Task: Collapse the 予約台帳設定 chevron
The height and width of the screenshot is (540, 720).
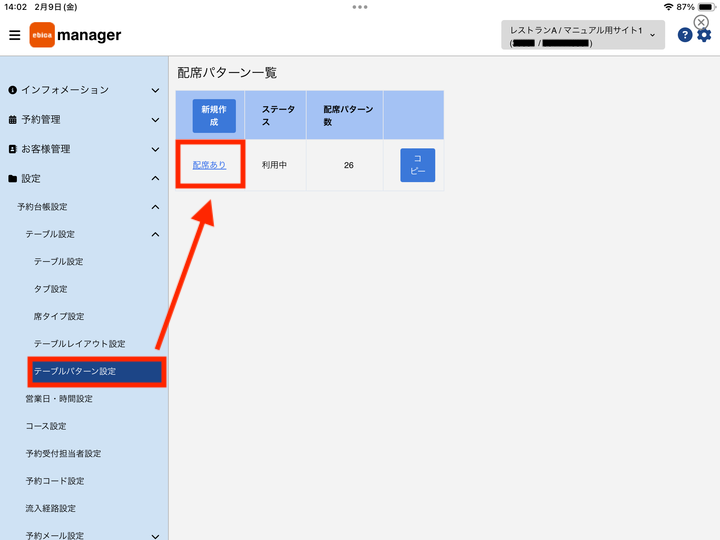Action: (156, 207)
